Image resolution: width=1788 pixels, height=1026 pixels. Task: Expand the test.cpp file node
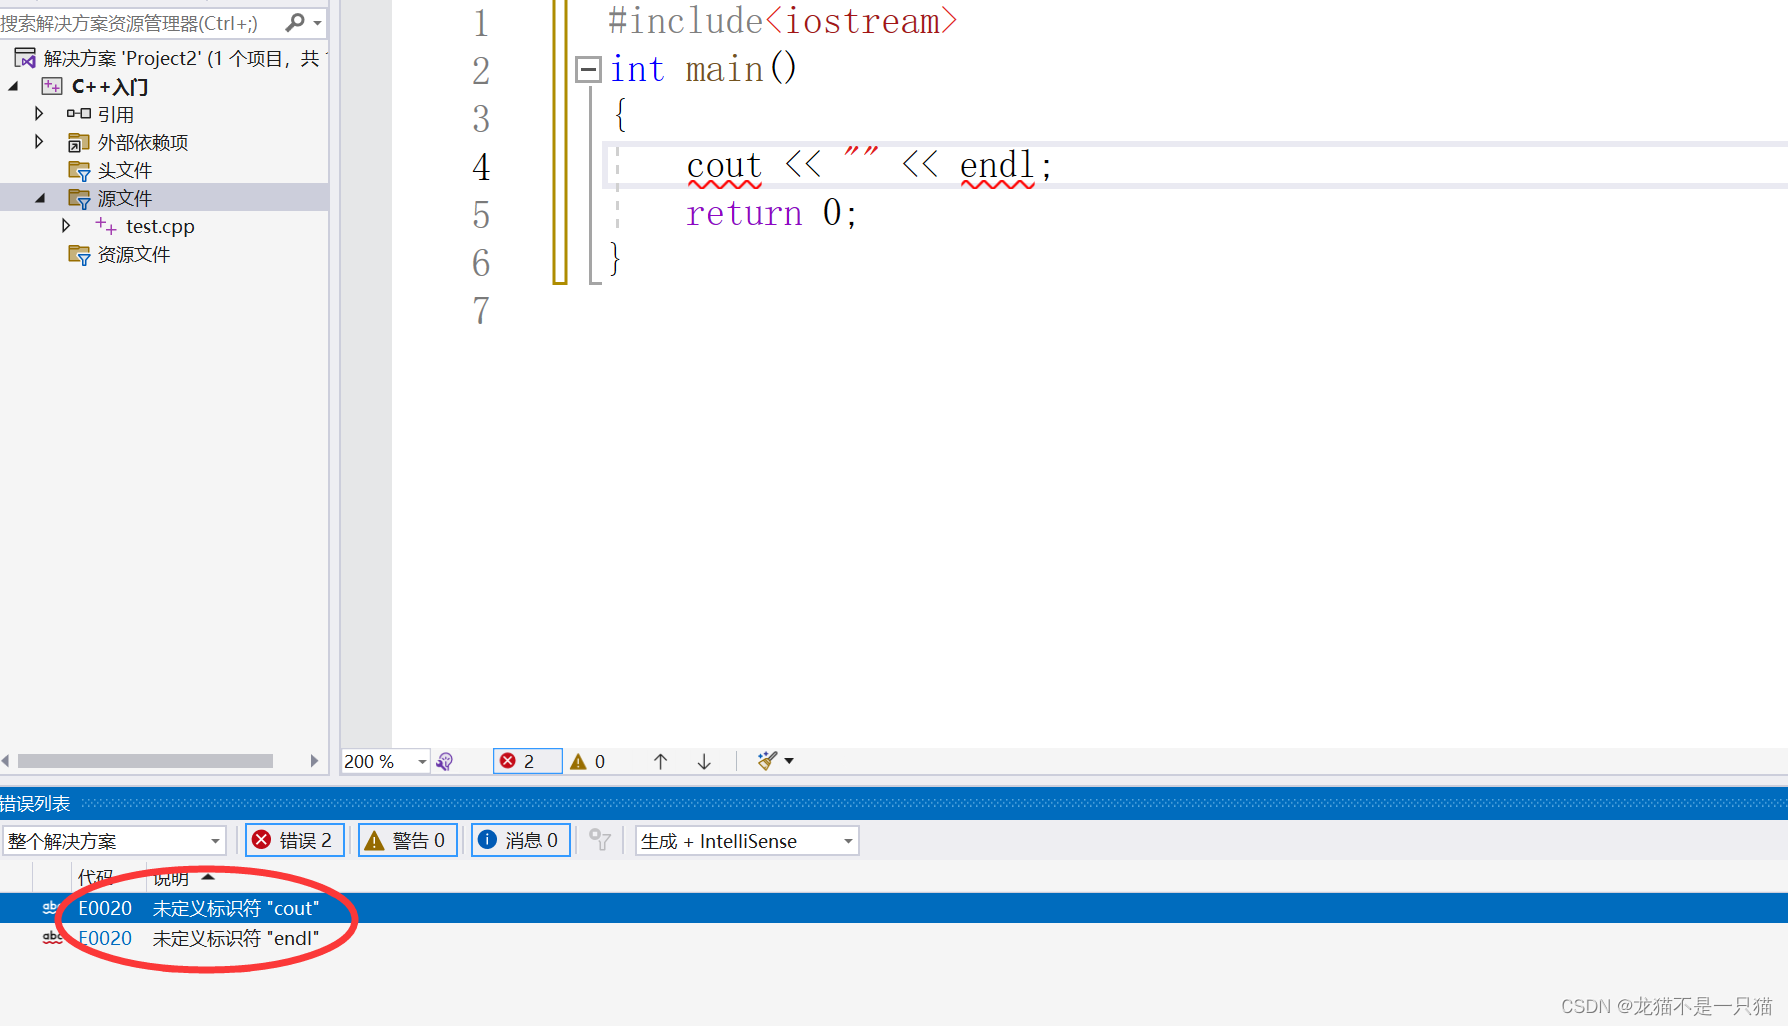click(x=66, y=226)
